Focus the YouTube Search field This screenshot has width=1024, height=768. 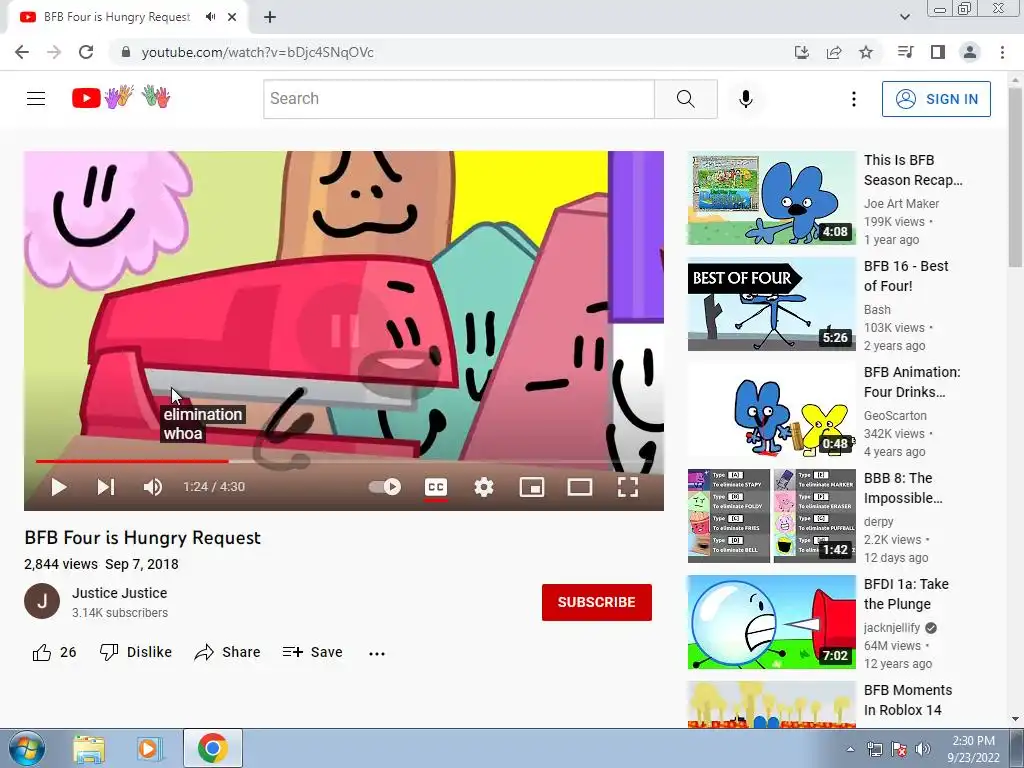point(459,99)
